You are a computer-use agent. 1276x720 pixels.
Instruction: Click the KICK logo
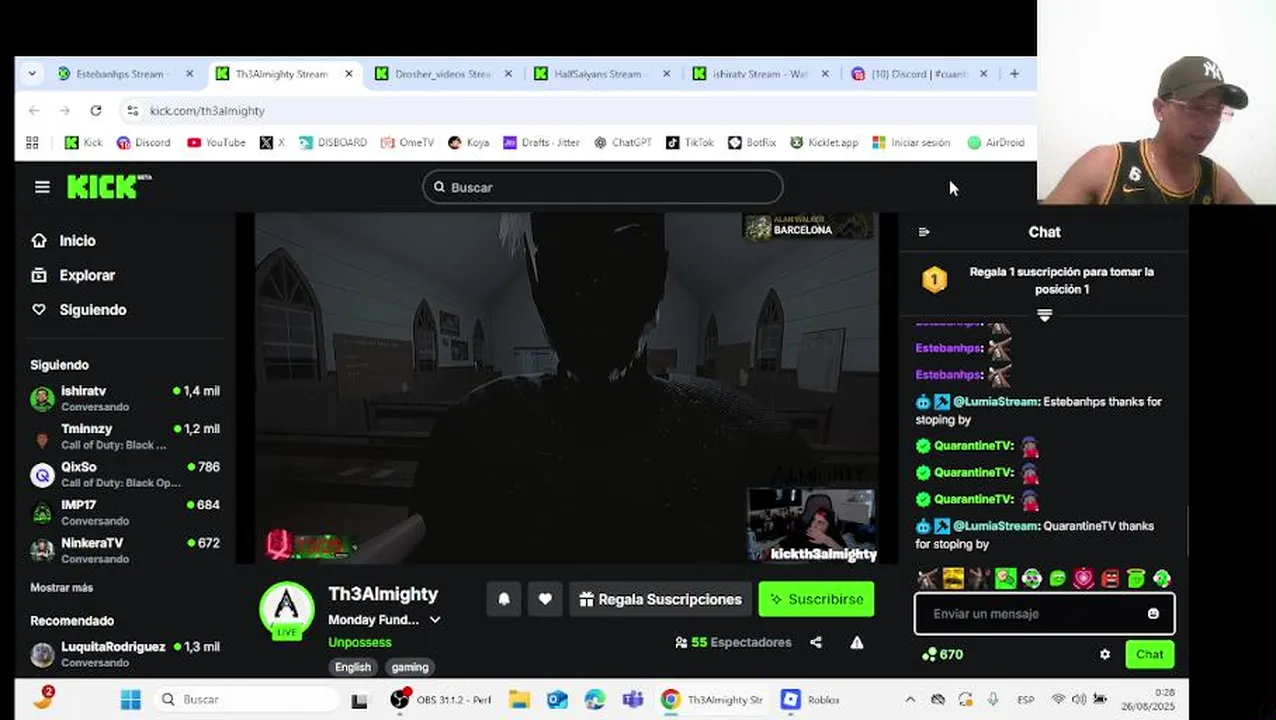click(109, 186)
